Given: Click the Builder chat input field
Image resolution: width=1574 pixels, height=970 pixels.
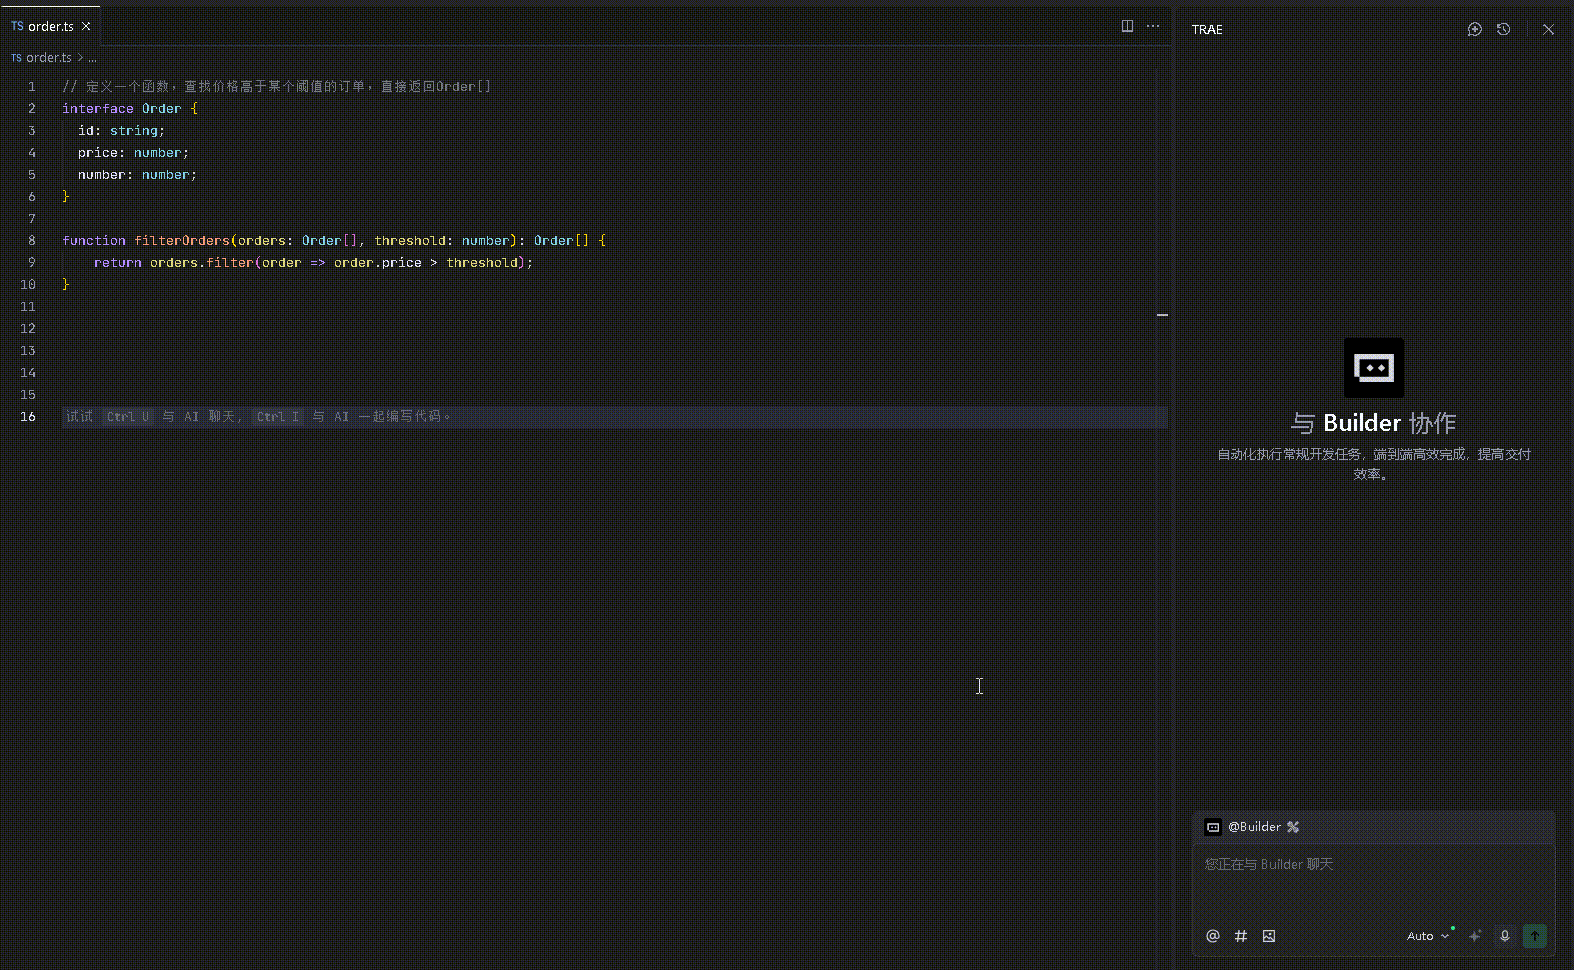Looking at the screenshot, I should click(x=1372, y=880).
